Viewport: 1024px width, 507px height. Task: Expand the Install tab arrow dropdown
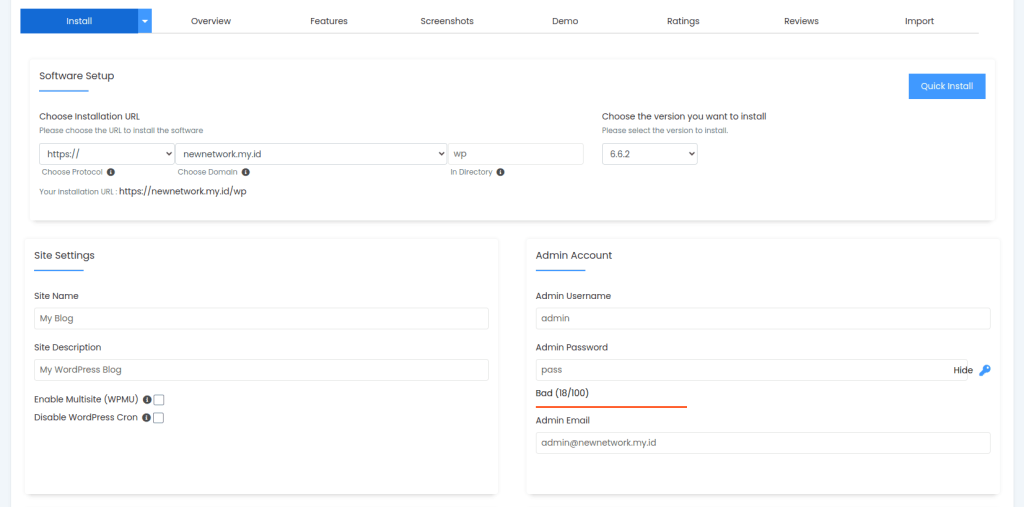pyautogui.click(x=145, y=21)
